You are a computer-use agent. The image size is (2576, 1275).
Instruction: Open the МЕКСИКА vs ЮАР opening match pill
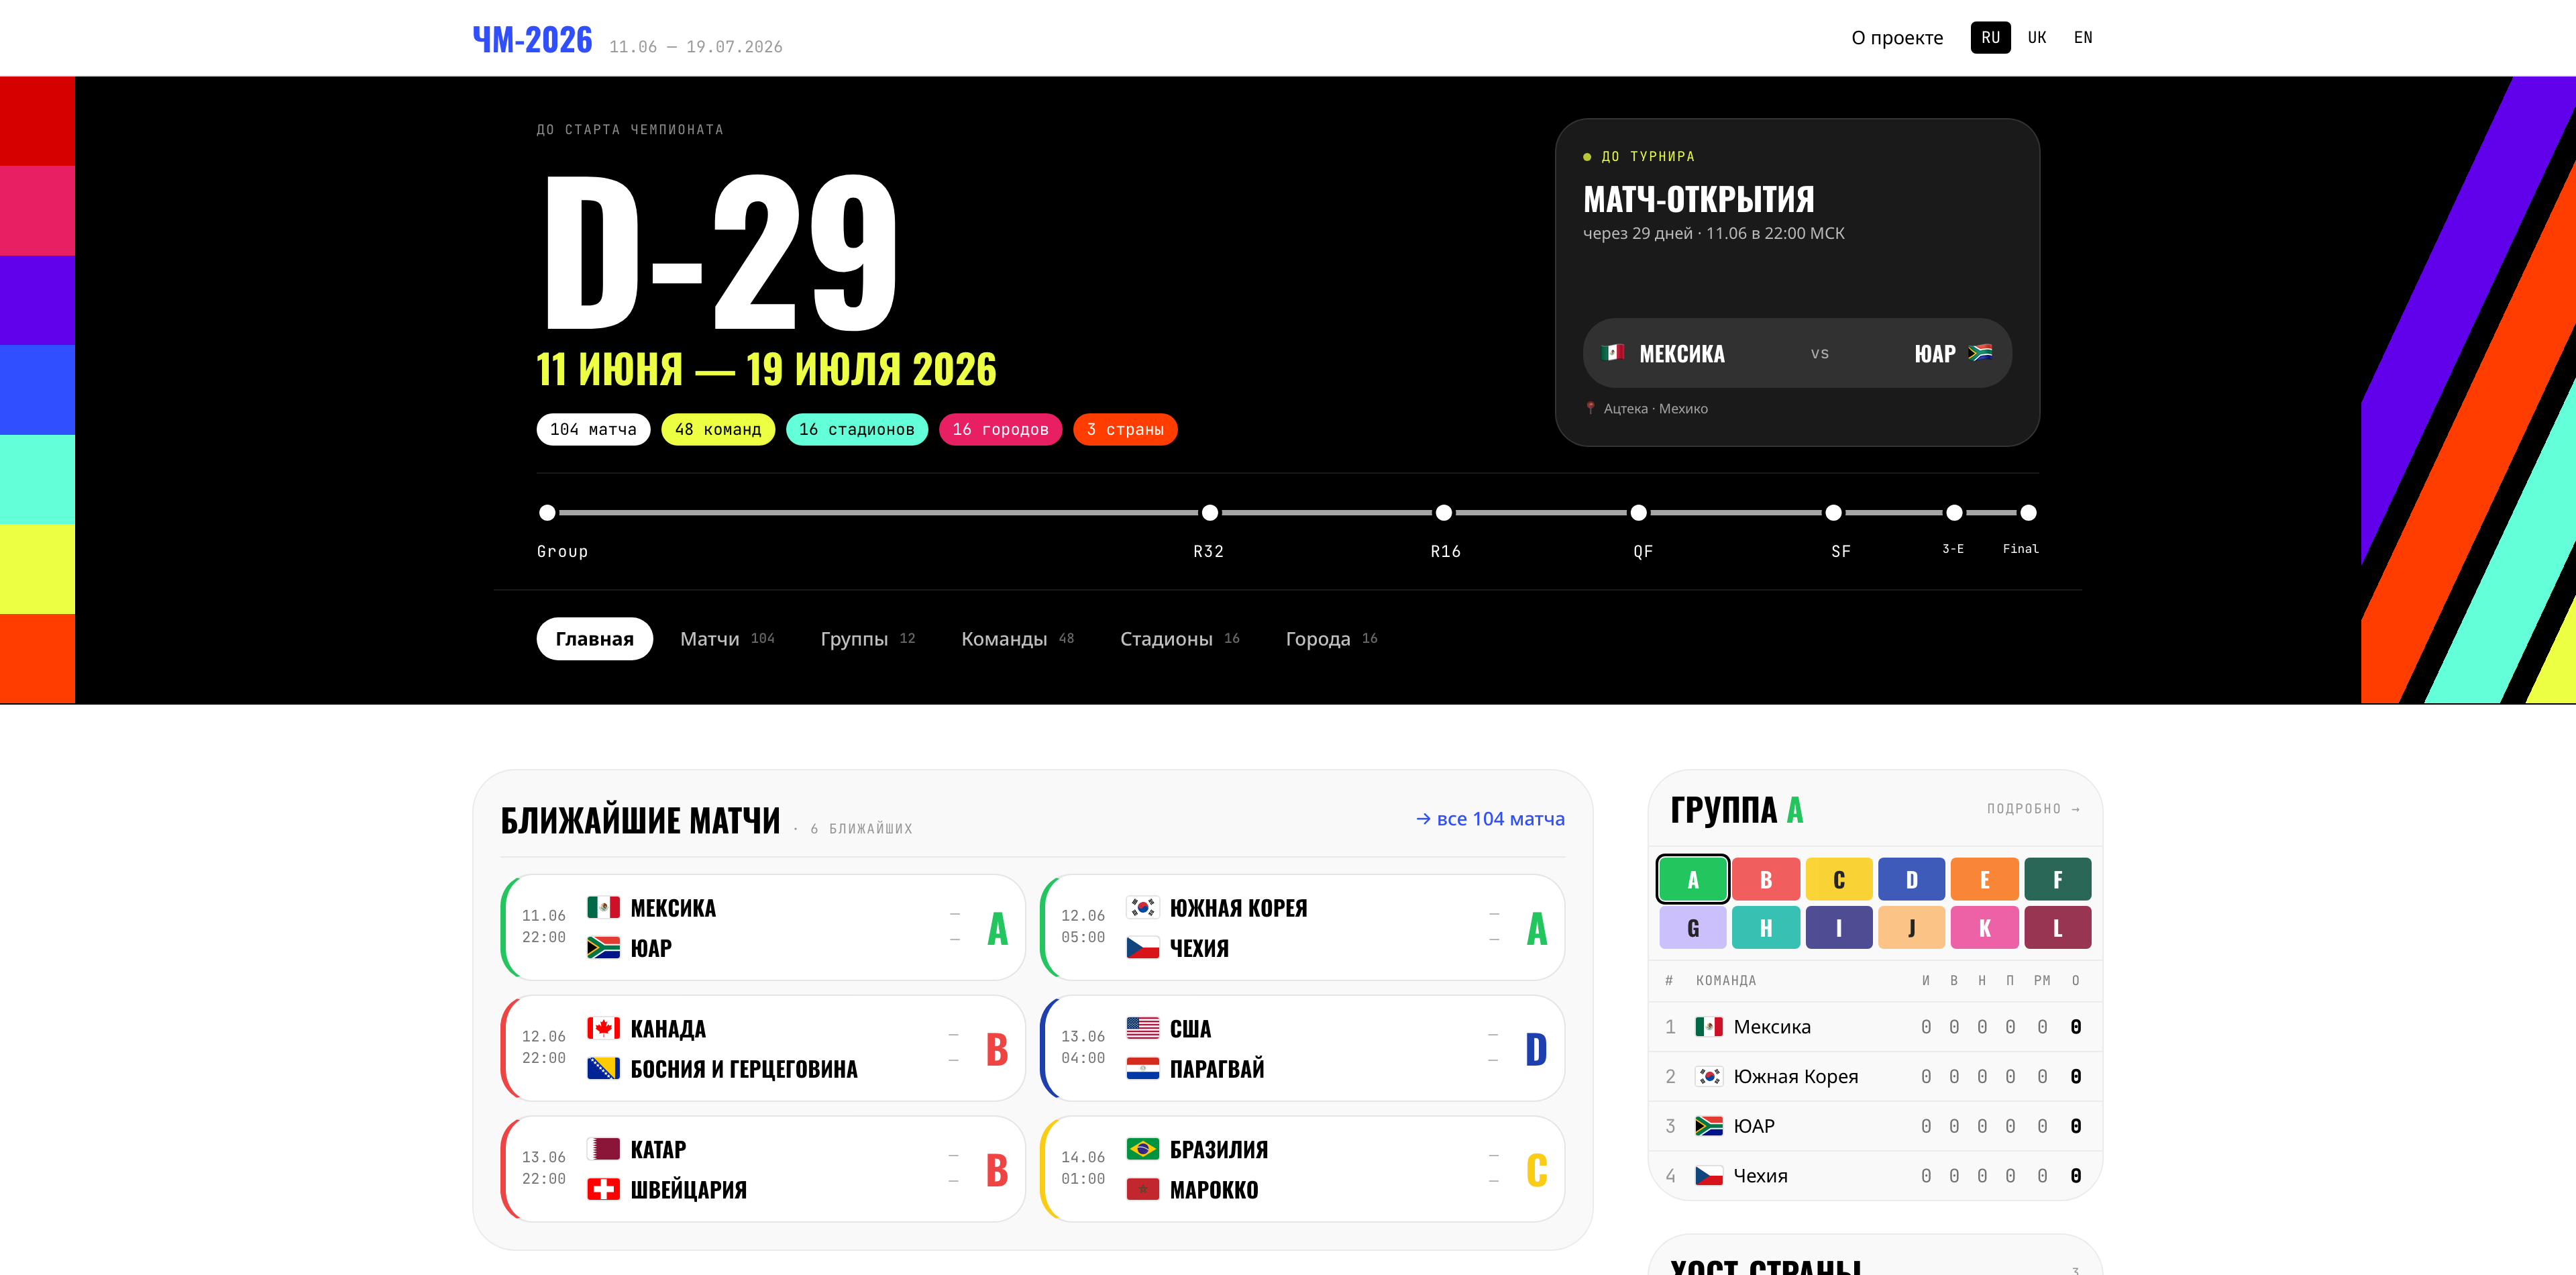pyautogui.click(x=1797, y=353)
